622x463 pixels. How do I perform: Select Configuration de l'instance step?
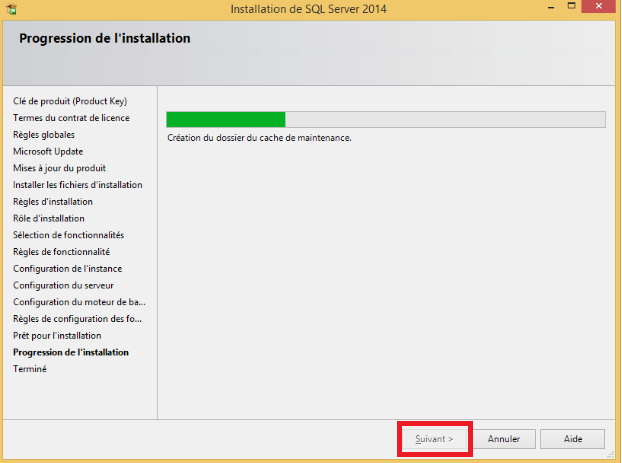pyautogui.click(x=67, y=269)
